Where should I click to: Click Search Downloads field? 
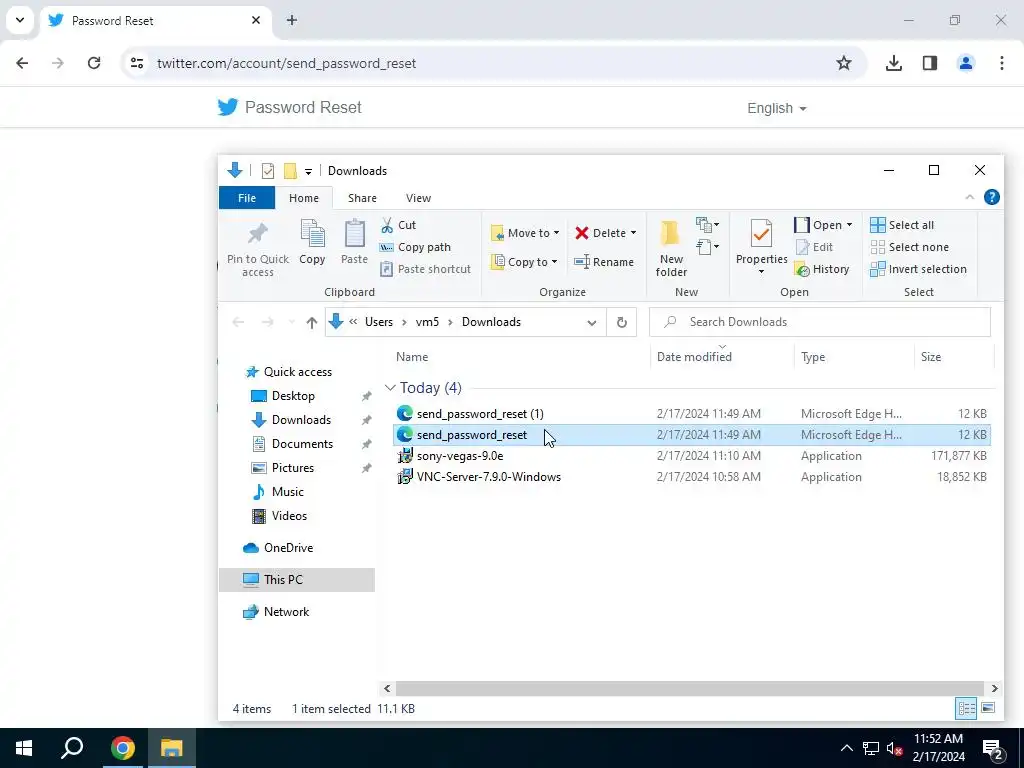tap(820, 322)
